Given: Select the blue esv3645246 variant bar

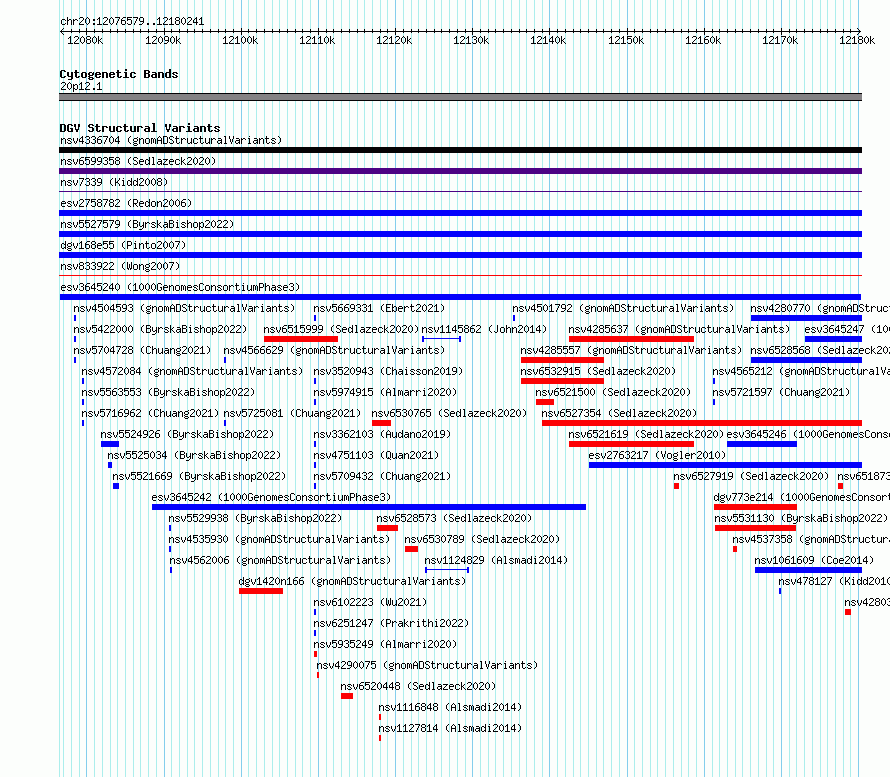Looking at the screenshot, I should point(762,444).
